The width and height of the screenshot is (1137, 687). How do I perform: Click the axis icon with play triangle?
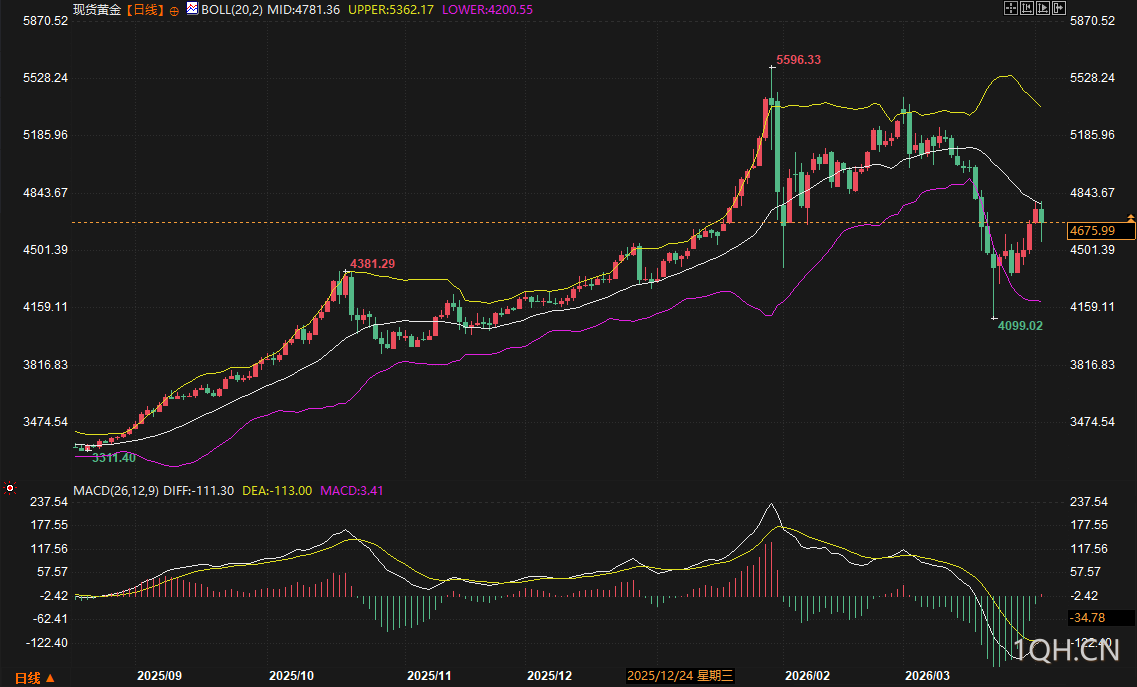(x=1043, y=8)
